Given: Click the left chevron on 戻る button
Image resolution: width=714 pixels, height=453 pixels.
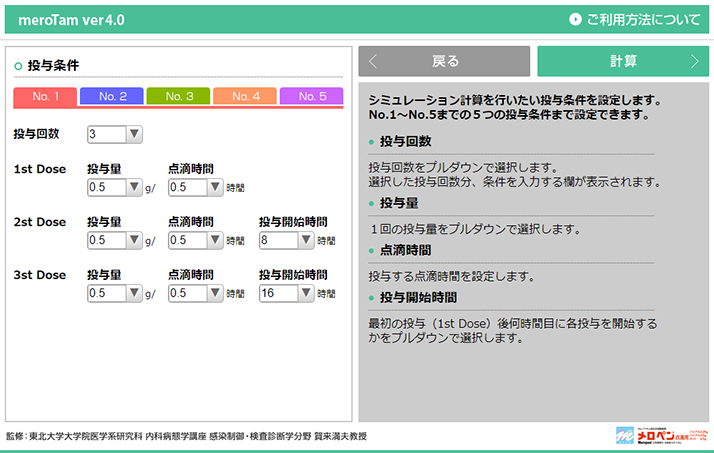Looking at the screenshot, I should [x=374, y=61].
